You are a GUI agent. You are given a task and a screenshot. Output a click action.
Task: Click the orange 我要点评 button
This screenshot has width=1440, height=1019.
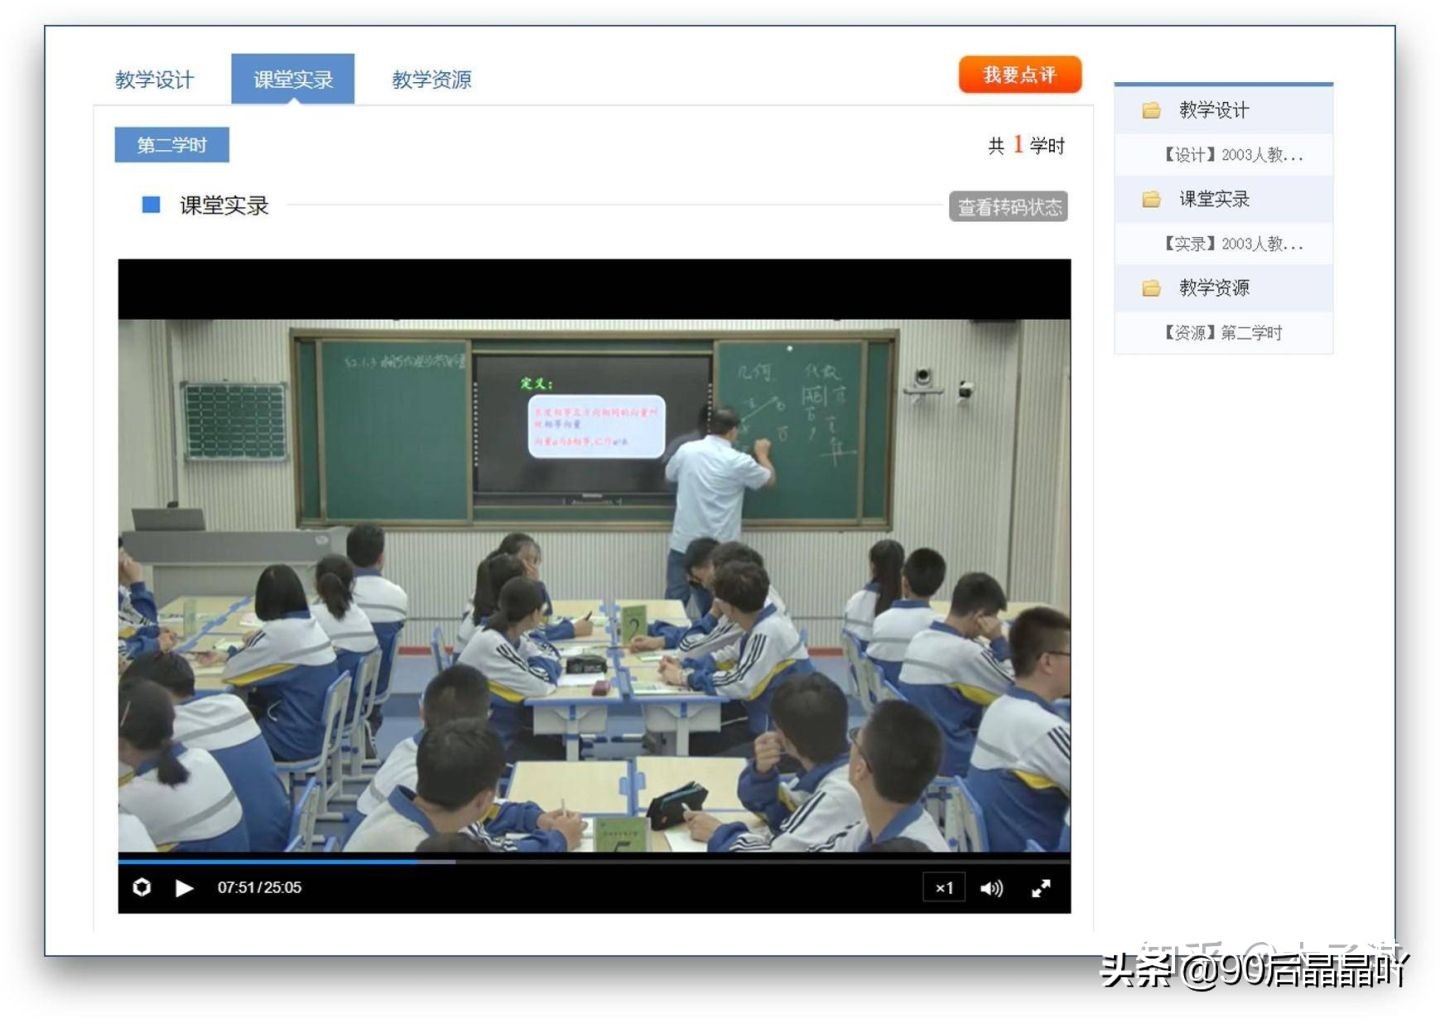click(1020, 74)
